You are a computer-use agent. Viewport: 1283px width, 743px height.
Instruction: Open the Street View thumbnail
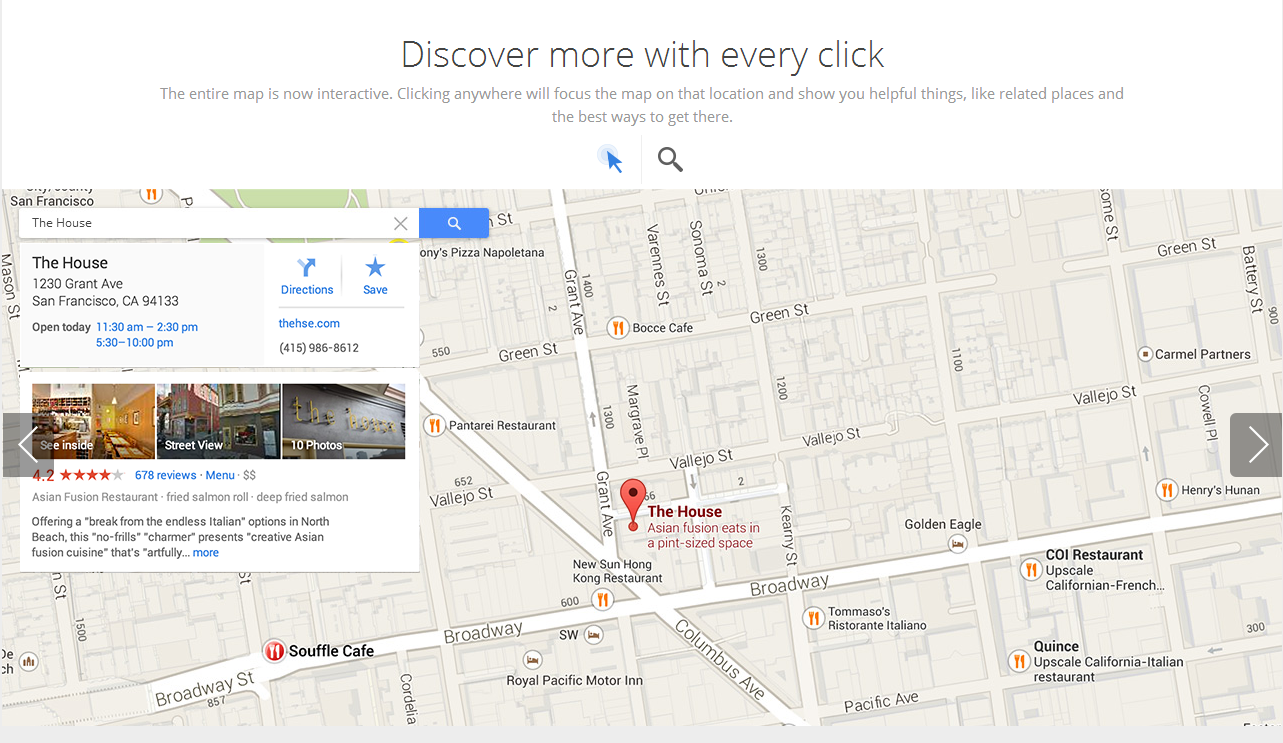219,421
